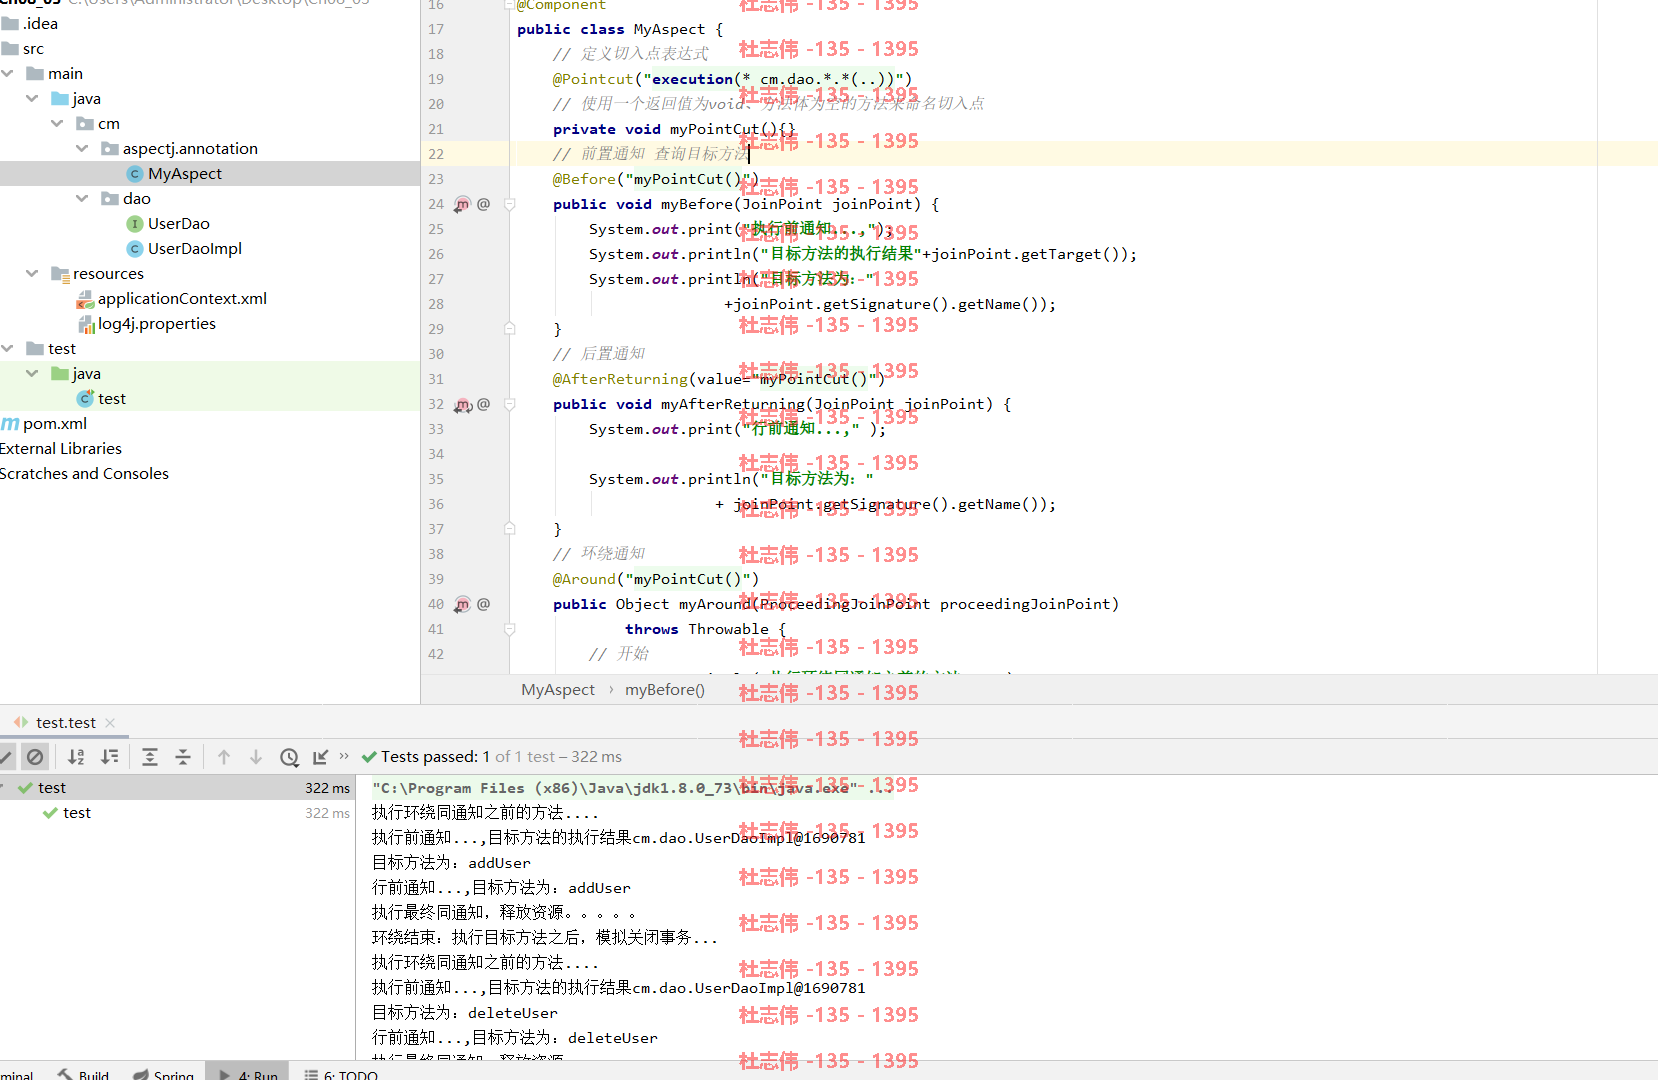Click the UserDao interface icon
1658x1080 pixels.
[x=135, y=223]
